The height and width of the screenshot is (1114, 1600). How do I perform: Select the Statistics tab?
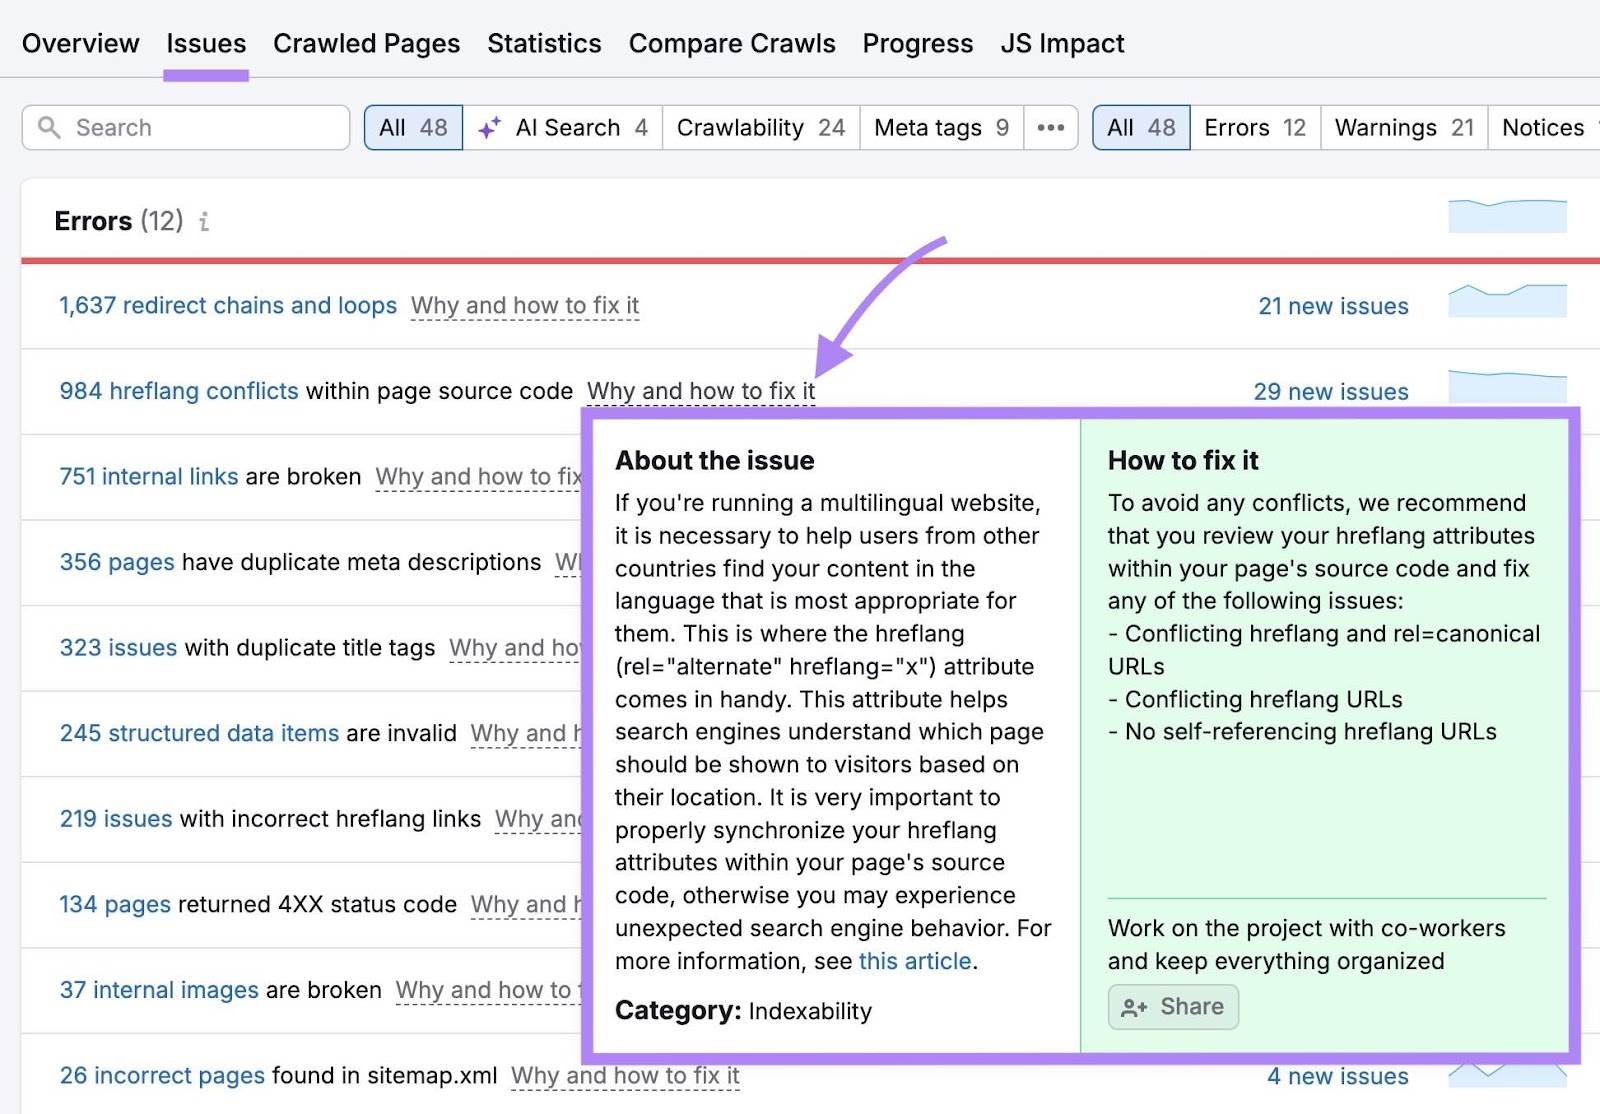pyautogui.click(x=543, y=43)
